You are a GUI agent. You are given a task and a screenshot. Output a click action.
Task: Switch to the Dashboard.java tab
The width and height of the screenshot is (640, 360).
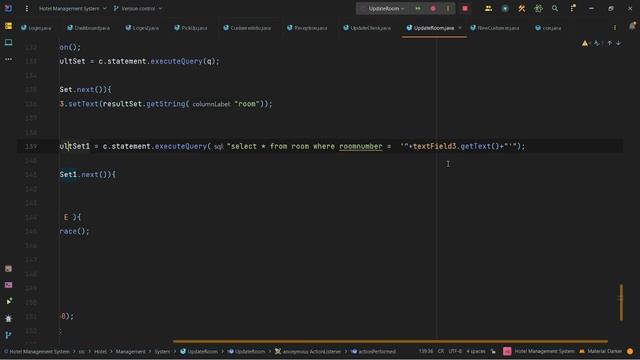coord(89,28)
